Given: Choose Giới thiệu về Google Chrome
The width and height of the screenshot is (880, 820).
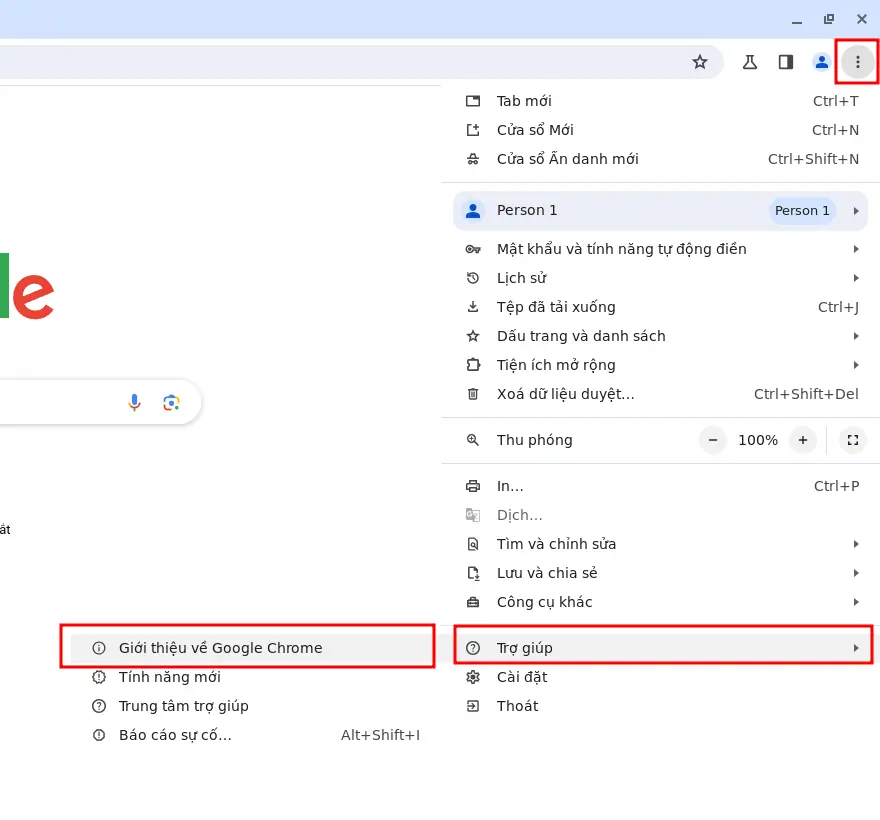Looking at the screenshot, I should click(x=251, y=648).
